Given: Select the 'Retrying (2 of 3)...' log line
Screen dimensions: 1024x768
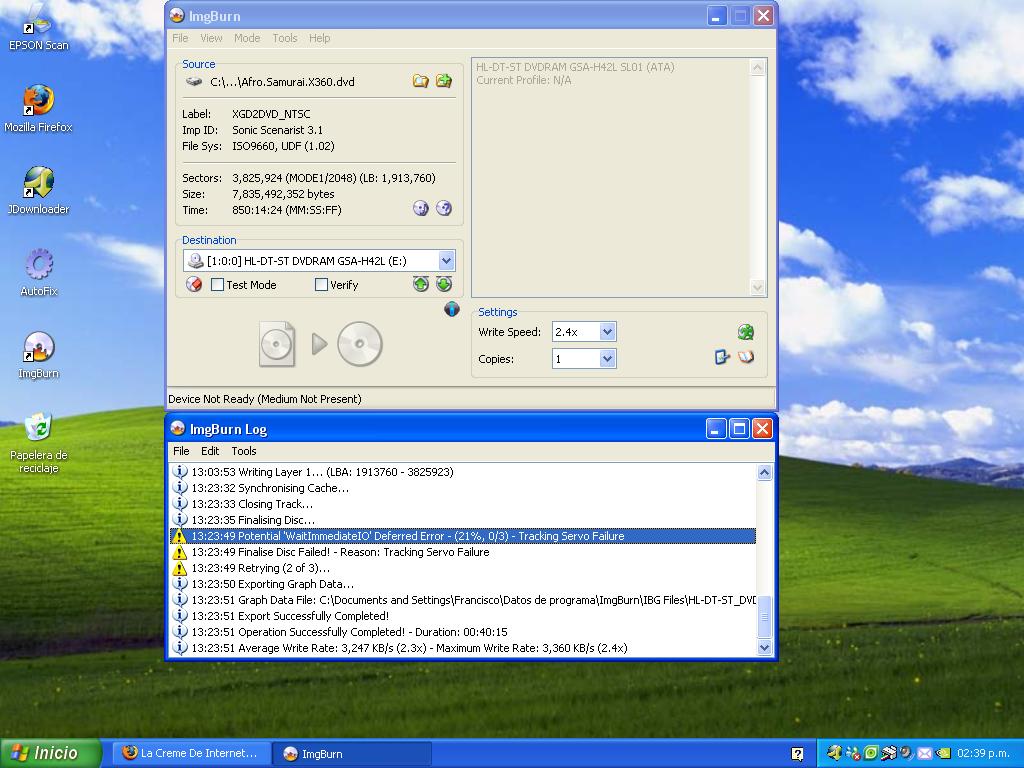Looking at the screenshot, I should [x=462, y=568].
